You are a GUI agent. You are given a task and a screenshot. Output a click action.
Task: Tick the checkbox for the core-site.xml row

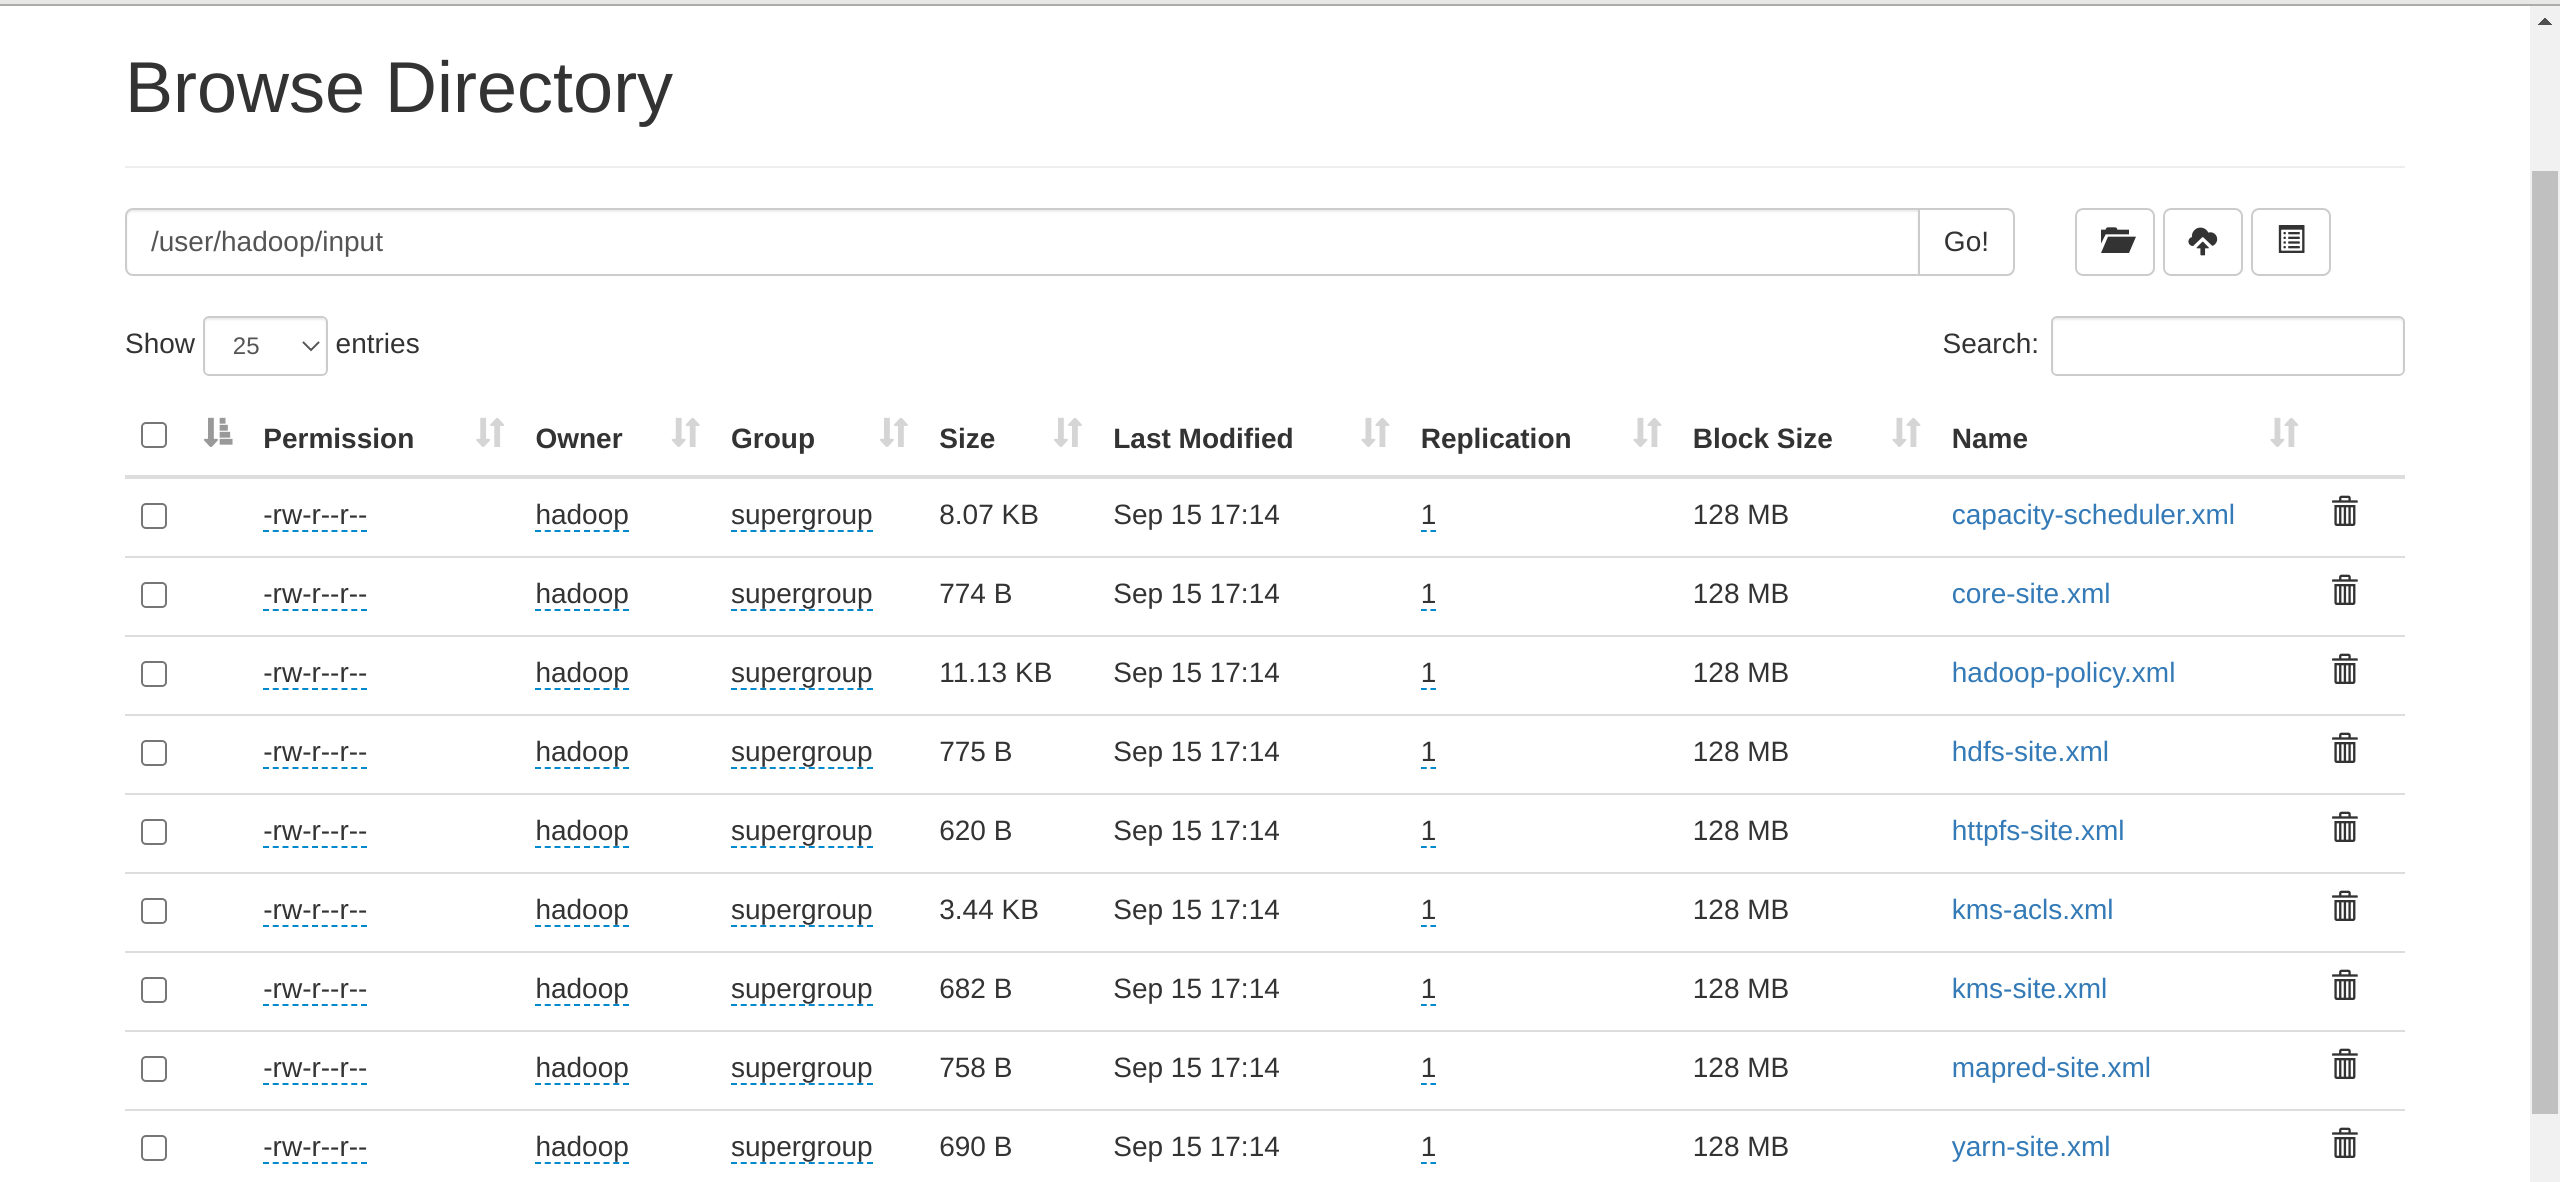pyautogui.click(x=154, y=595)
